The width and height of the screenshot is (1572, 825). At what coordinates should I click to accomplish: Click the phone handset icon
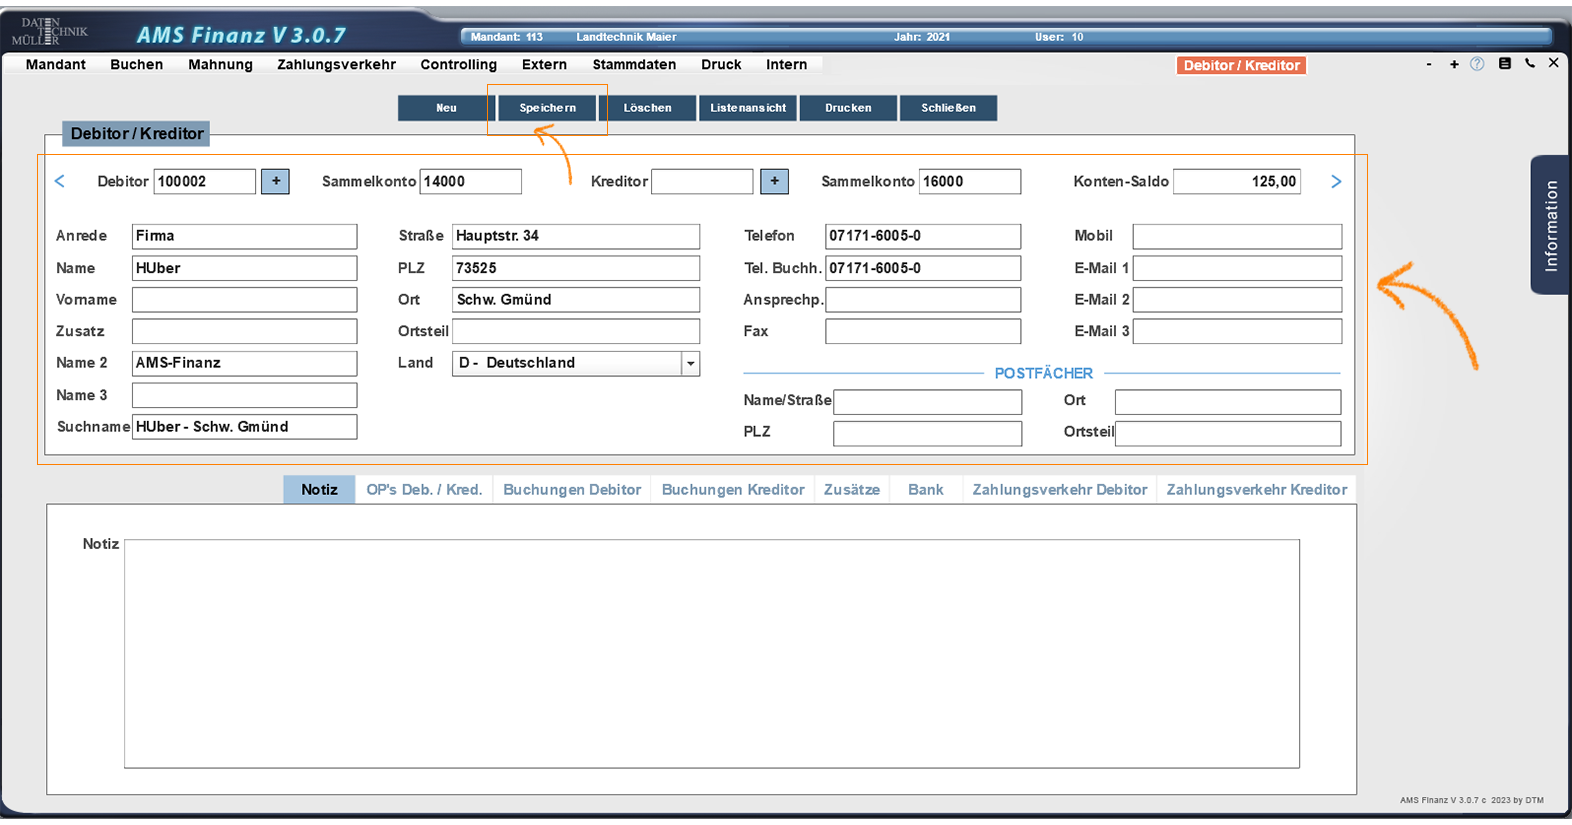[x=1529, y=64]
